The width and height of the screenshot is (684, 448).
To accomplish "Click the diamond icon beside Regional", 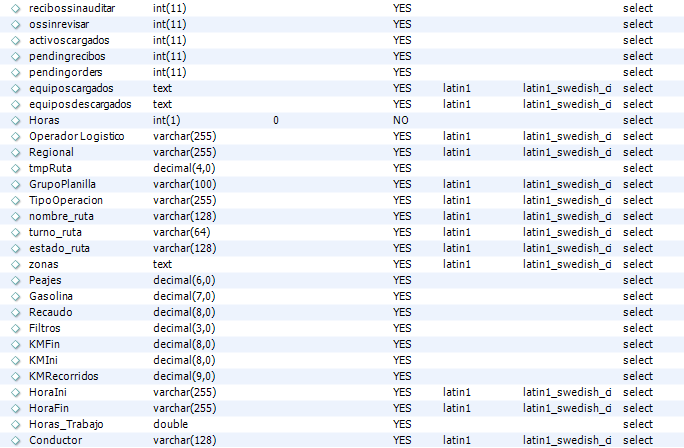I will [x=16, y=152].
